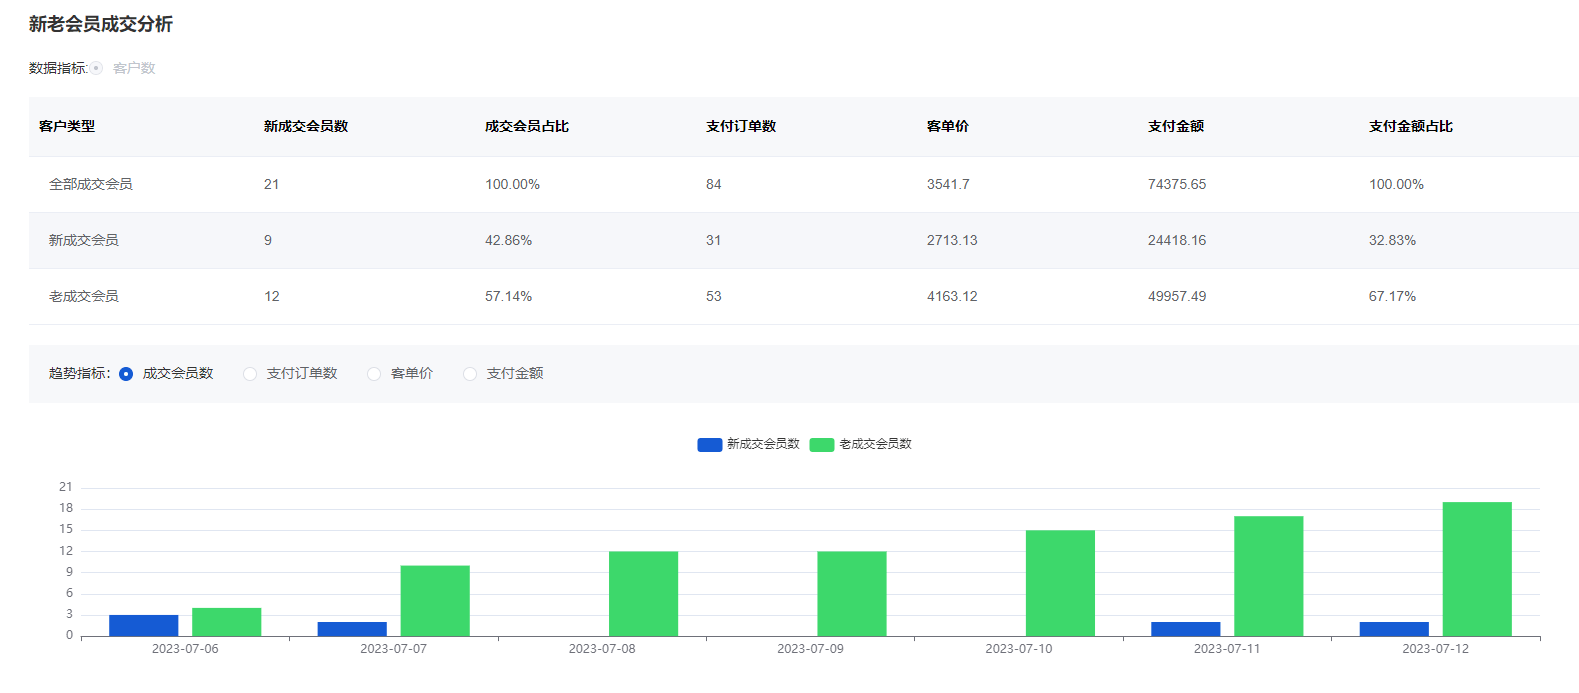Click the 支付订单数 column header
The width and height of the screenshot is (1579, 693).
pyautogui.click(x=741, y=126)
